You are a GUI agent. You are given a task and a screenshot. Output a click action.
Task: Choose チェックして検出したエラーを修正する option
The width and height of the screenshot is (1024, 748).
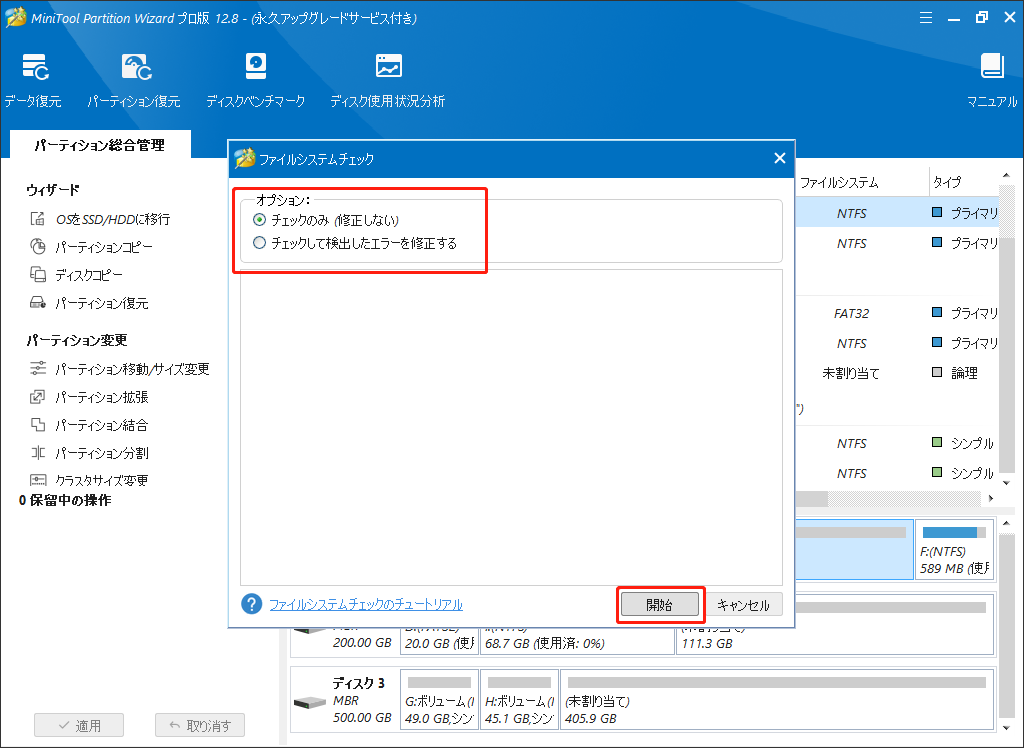(x=260, y=243)
